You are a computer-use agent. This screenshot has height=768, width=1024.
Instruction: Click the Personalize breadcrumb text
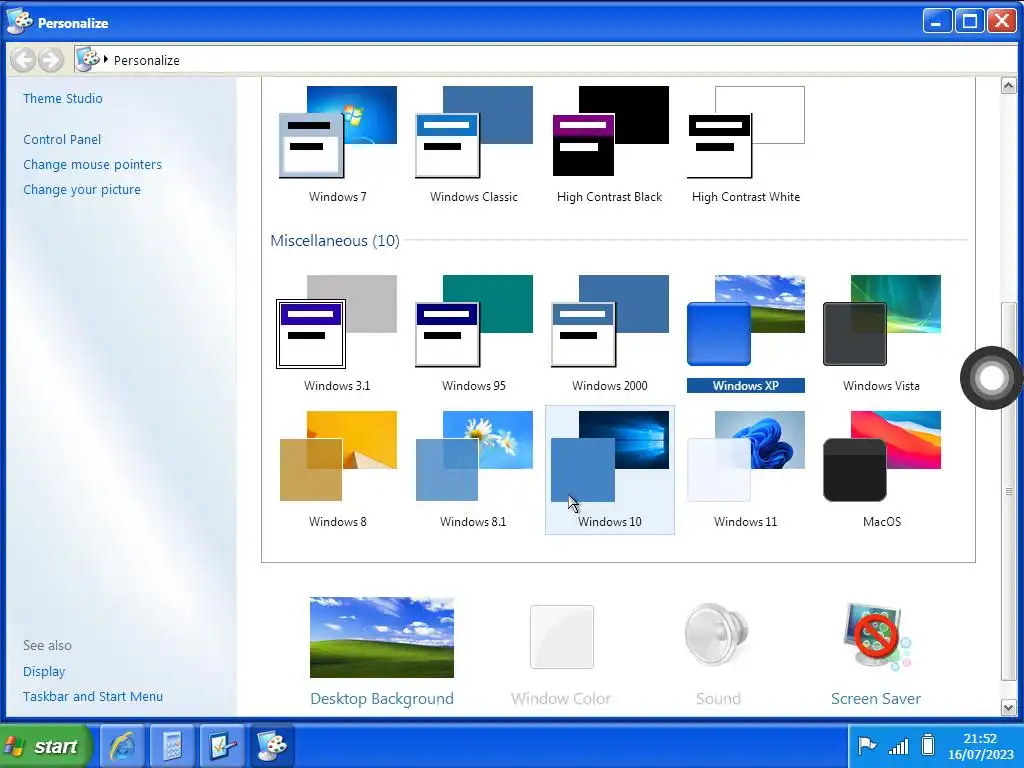pyautogui.click(x=146, y=60)
